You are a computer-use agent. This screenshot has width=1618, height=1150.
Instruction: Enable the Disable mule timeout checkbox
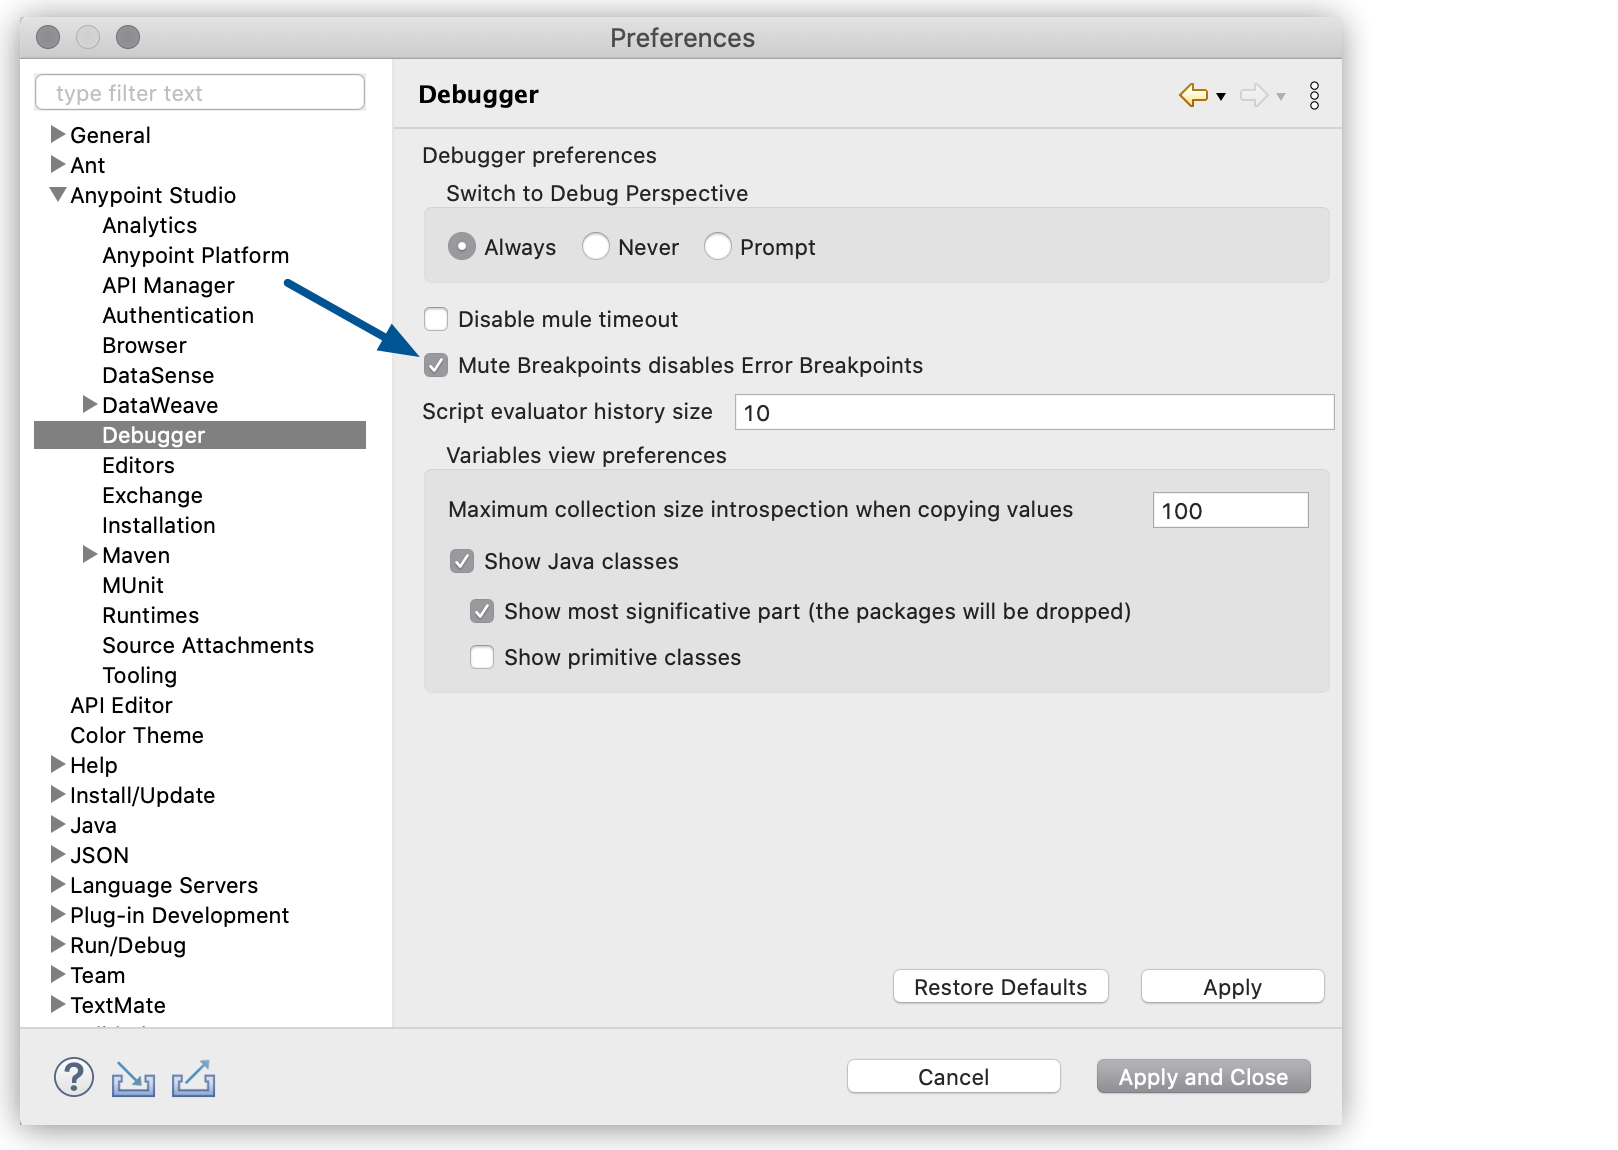[x=436, y=318]
